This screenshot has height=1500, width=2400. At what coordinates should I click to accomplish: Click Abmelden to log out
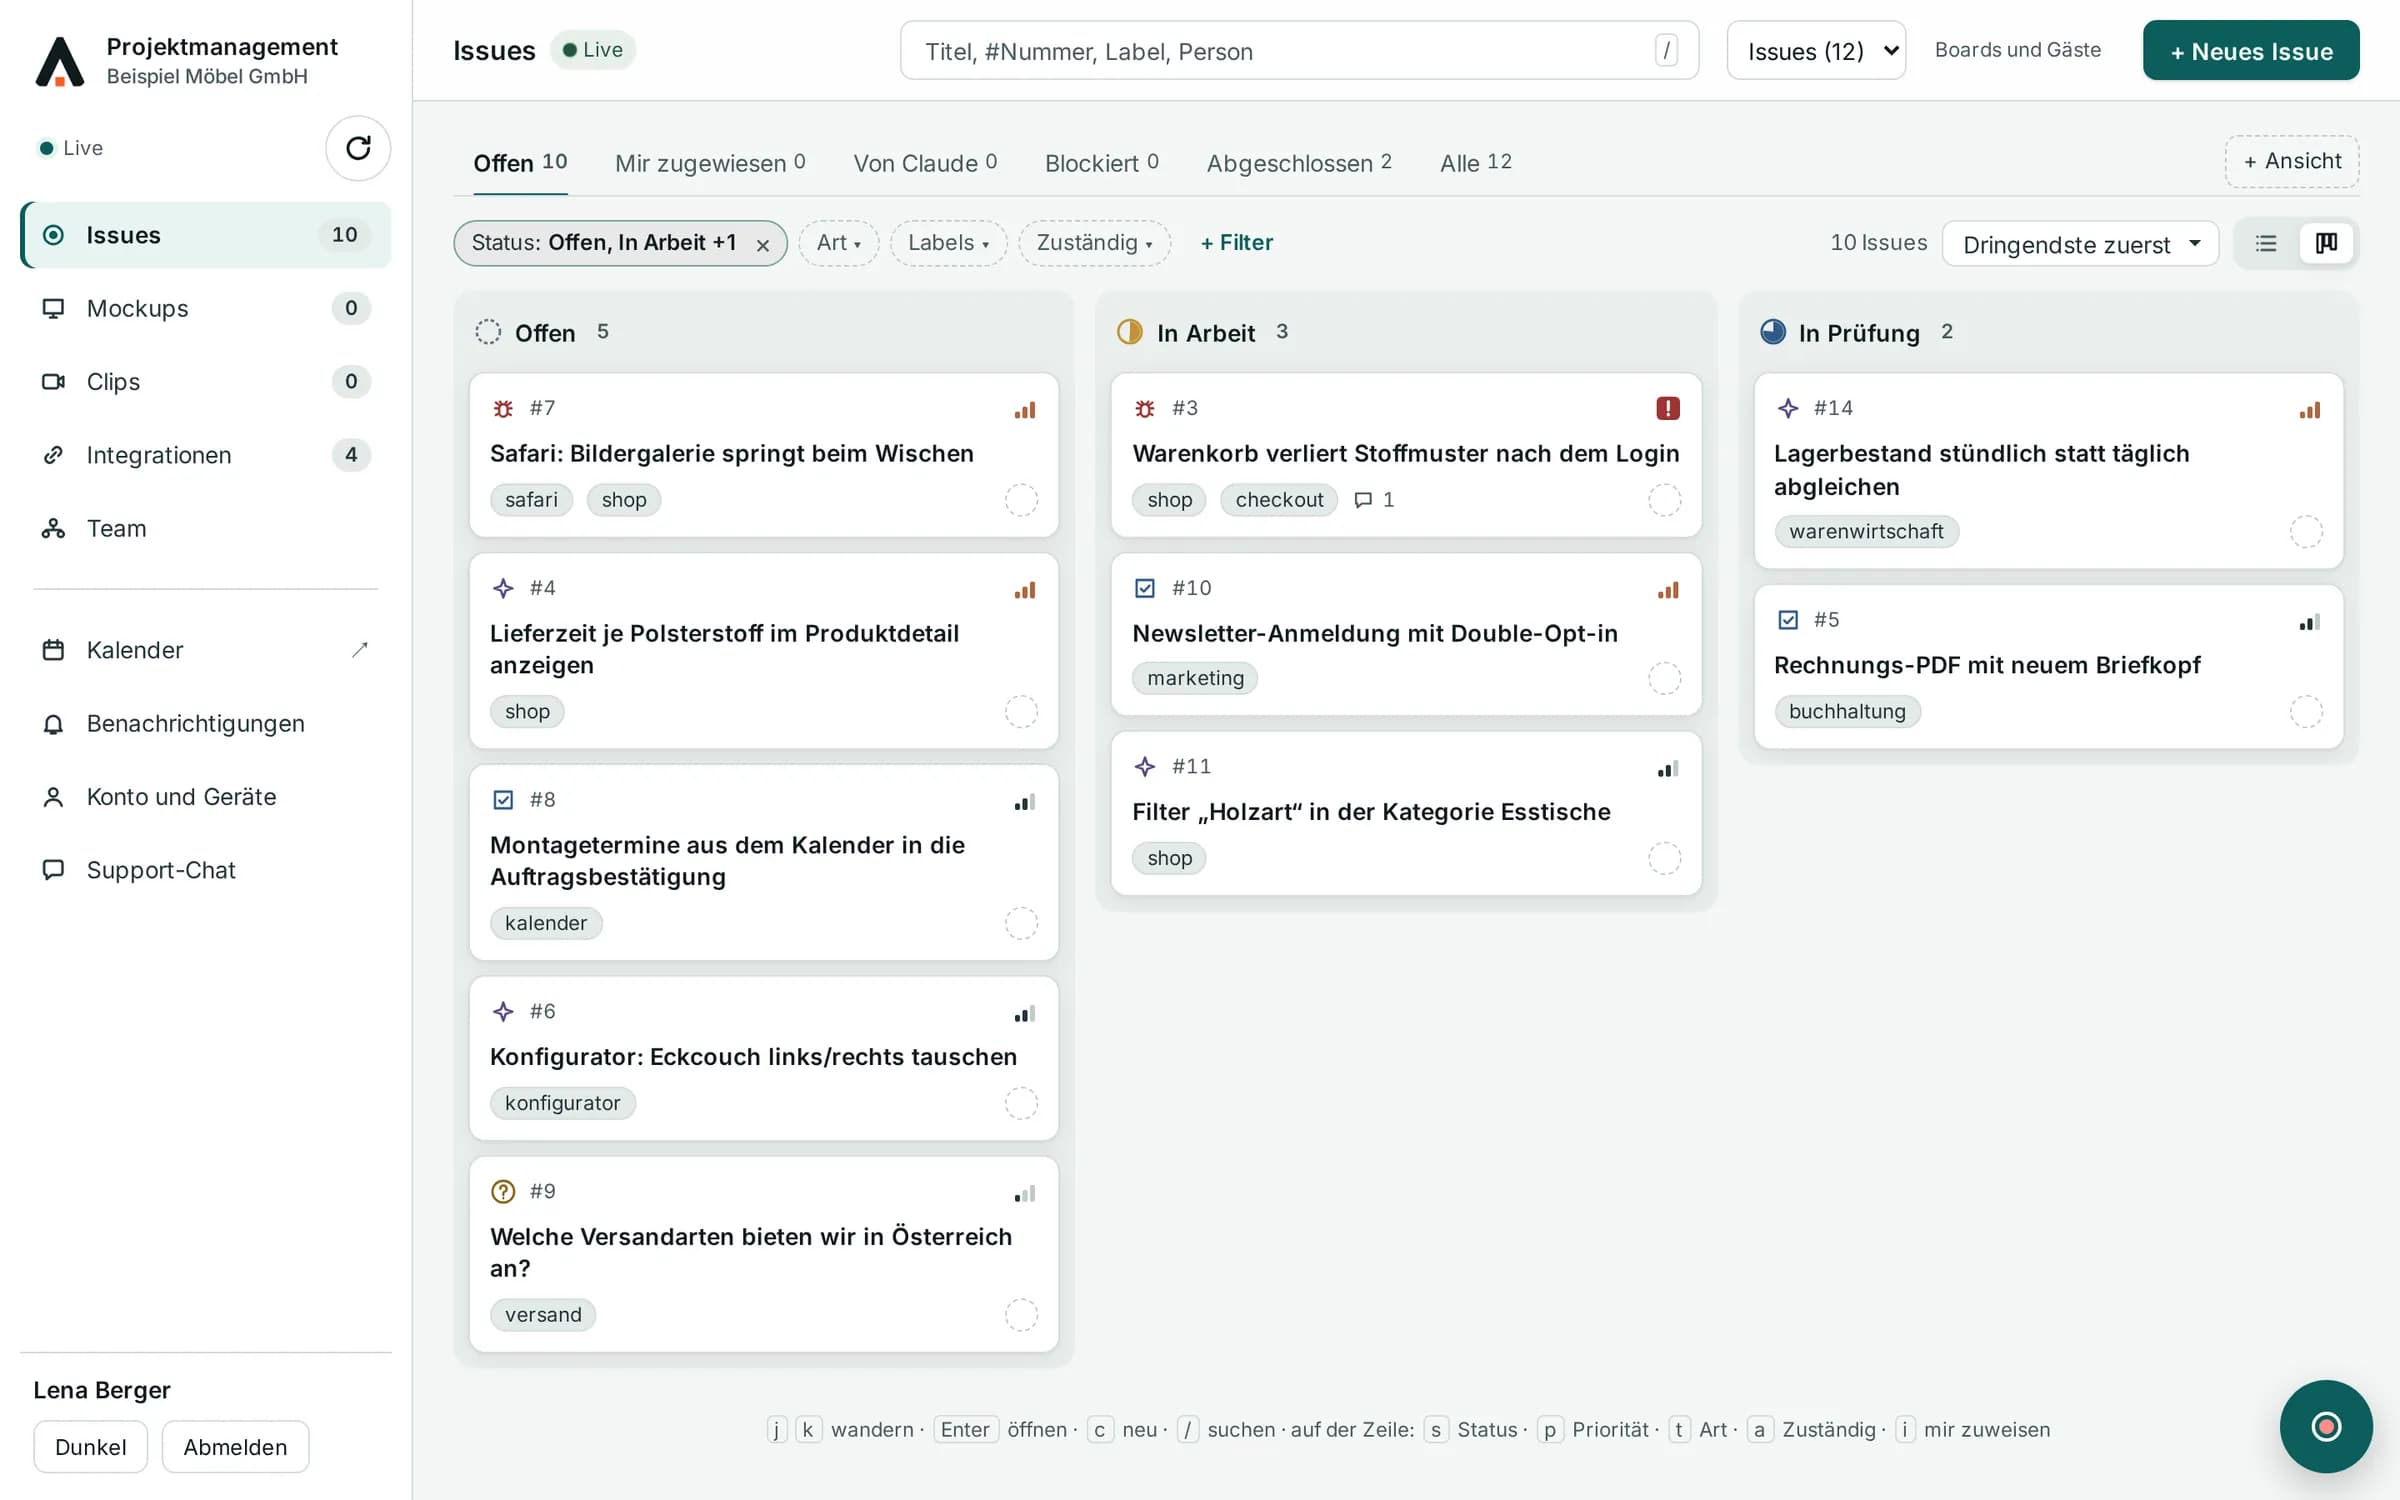tap(235, 1447)
